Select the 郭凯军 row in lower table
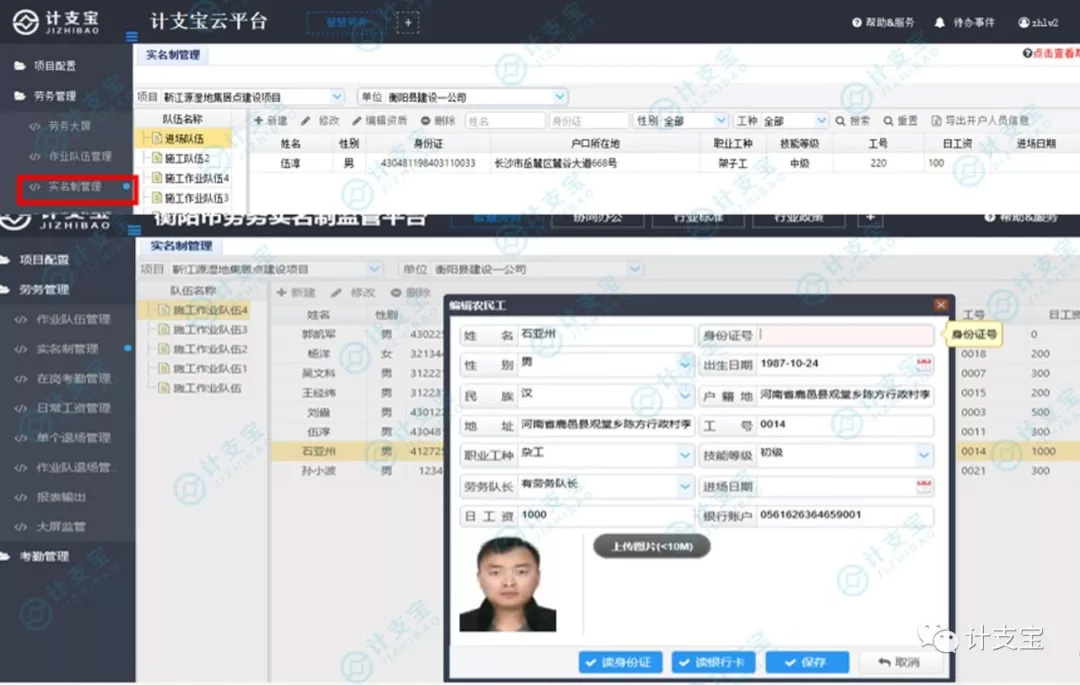This screenshot has width=1080, height=685. (358, 335)
